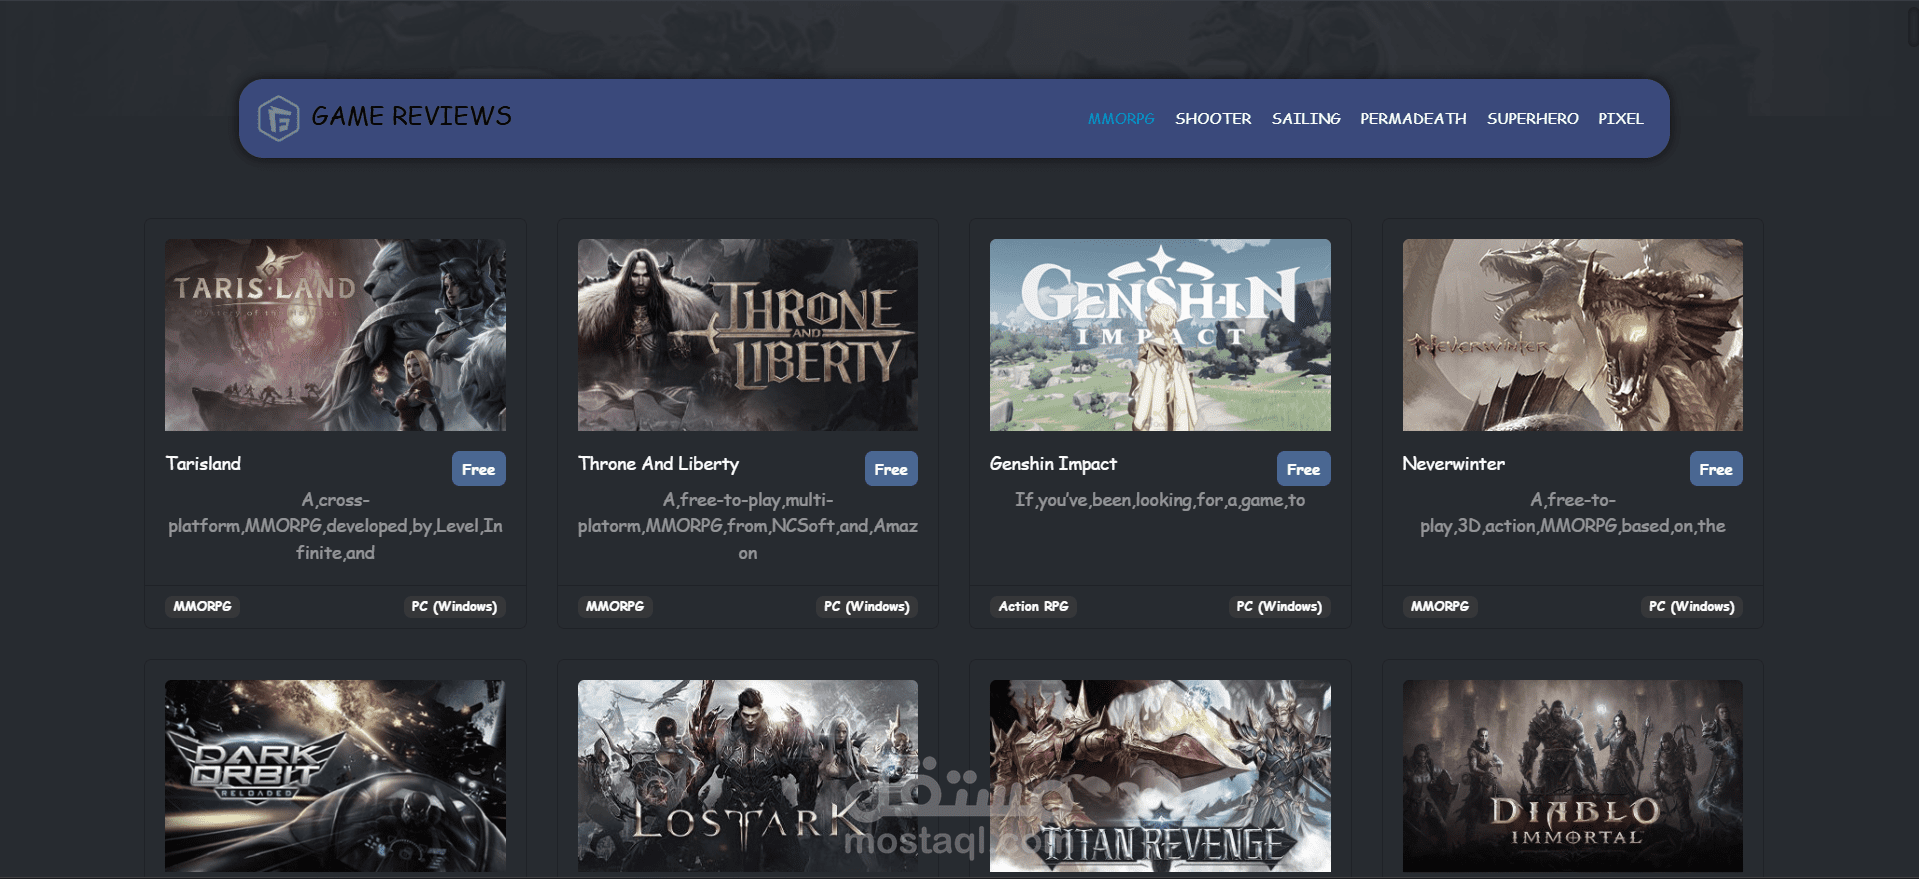Switch to the SHOOTER category
The height and width of the screenshot is (879, 1919).
[1213, 118]
